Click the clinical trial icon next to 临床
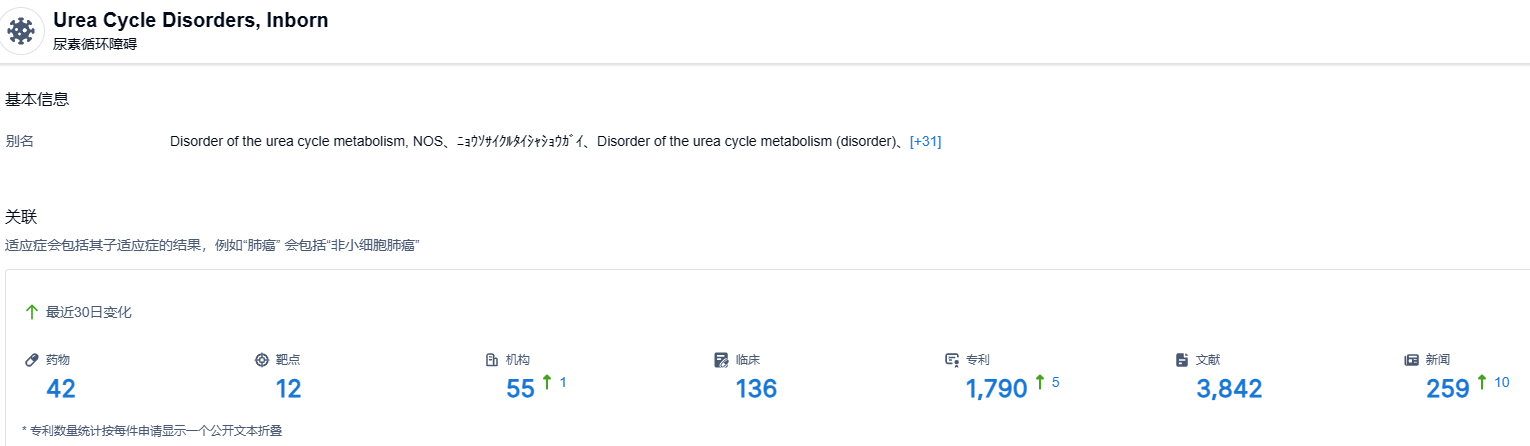 (x=721, y=360)
